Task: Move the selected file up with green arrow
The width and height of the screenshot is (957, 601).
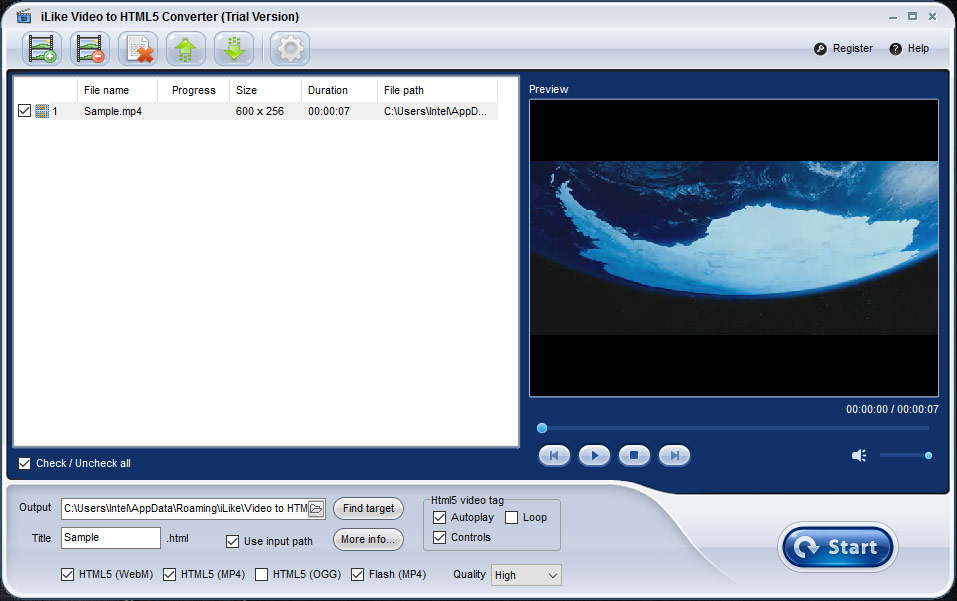Action: point(186,48)
